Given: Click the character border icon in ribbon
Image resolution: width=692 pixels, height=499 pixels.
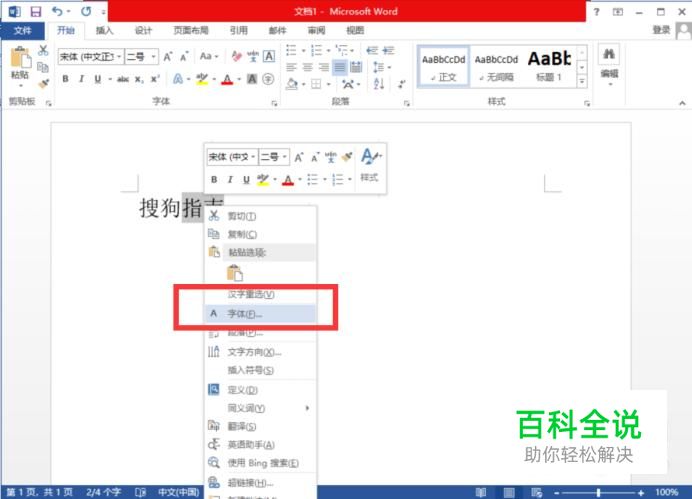Looking at the screenshot, I should click(x=269, y=56).
